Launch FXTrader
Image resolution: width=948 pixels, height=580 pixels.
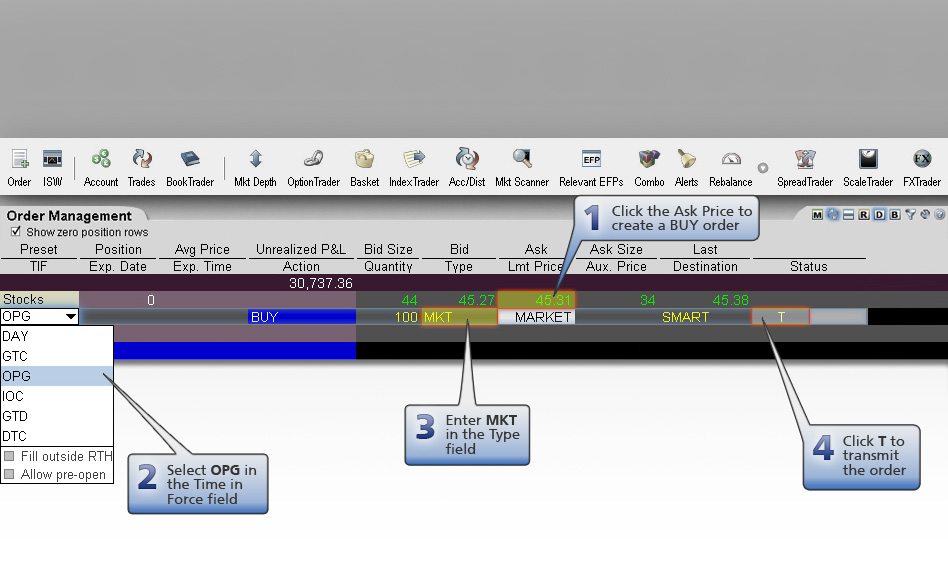922,168
